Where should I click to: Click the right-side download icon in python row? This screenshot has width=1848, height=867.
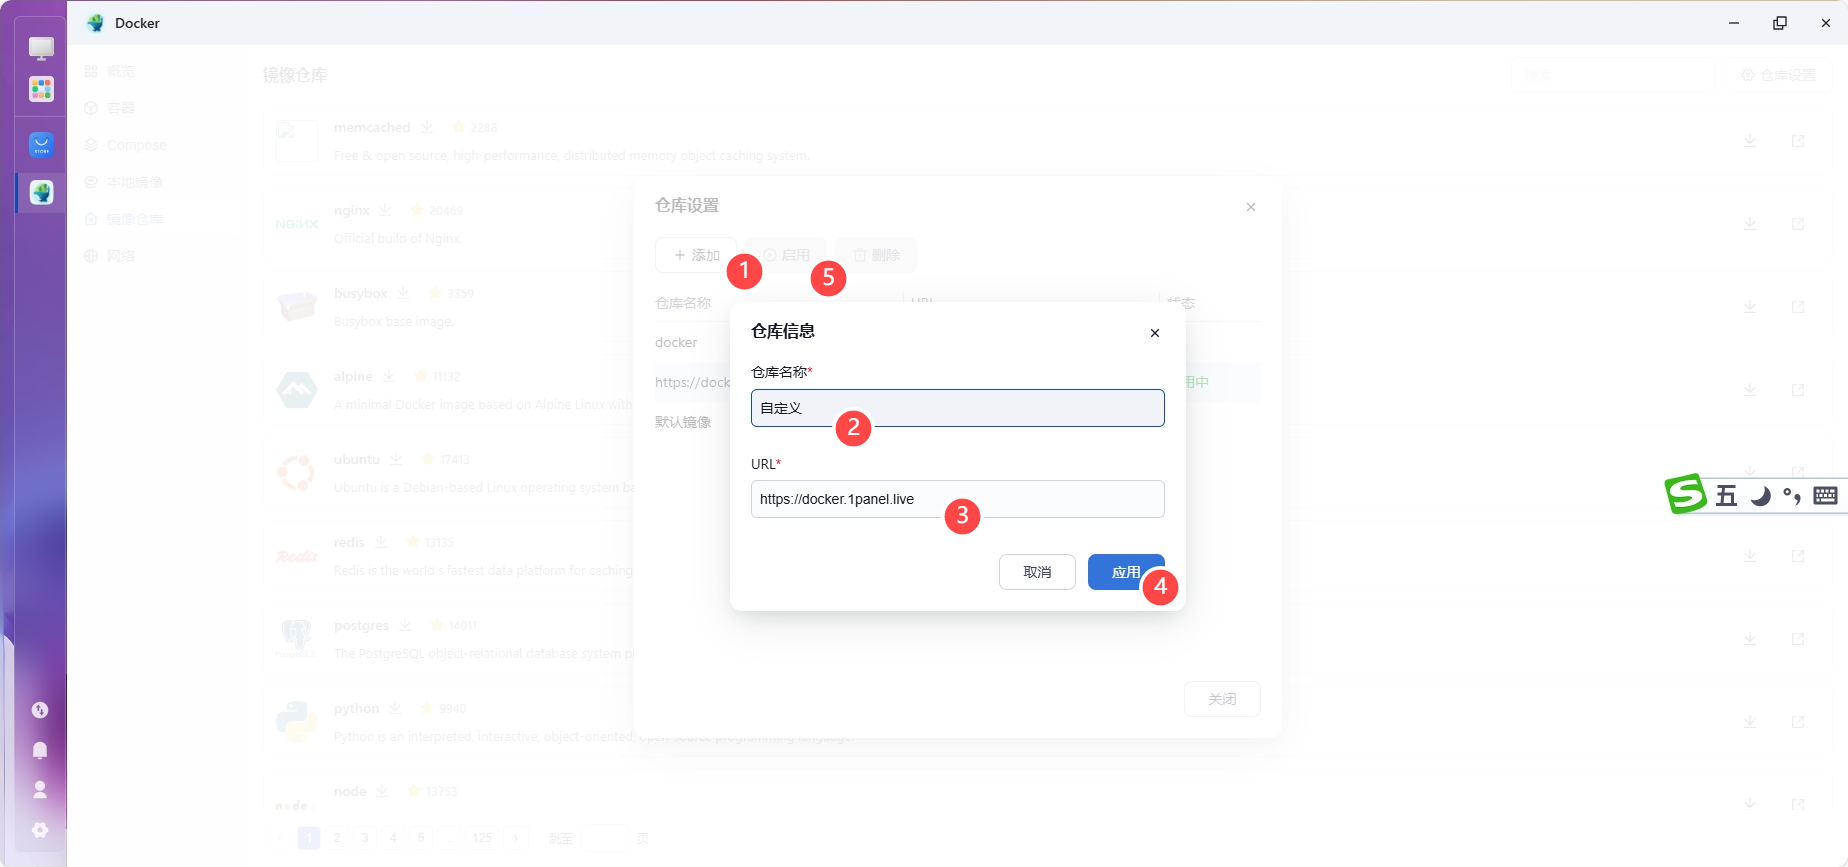pyautogui.click(x=1750, y=722)
